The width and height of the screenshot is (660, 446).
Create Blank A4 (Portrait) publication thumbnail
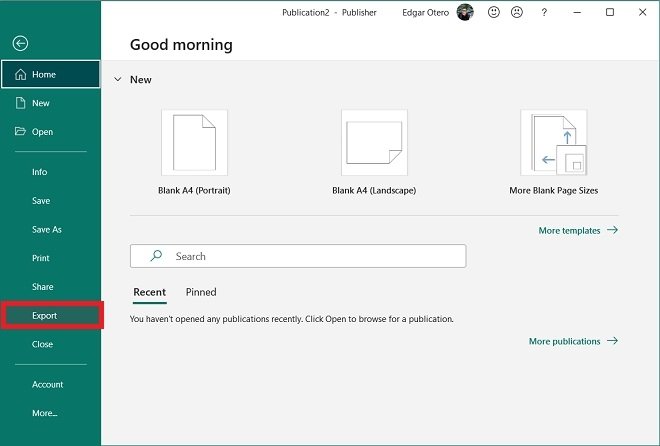tap(194, 143)
